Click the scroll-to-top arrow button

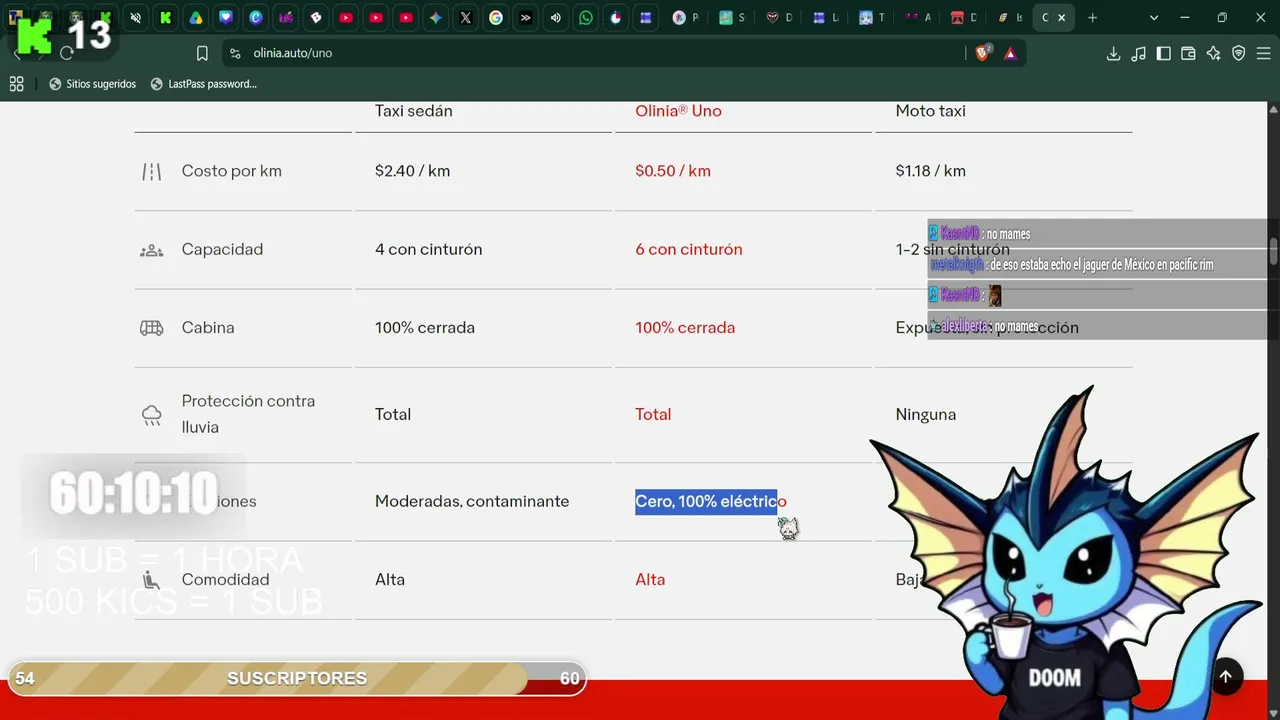1225,677
